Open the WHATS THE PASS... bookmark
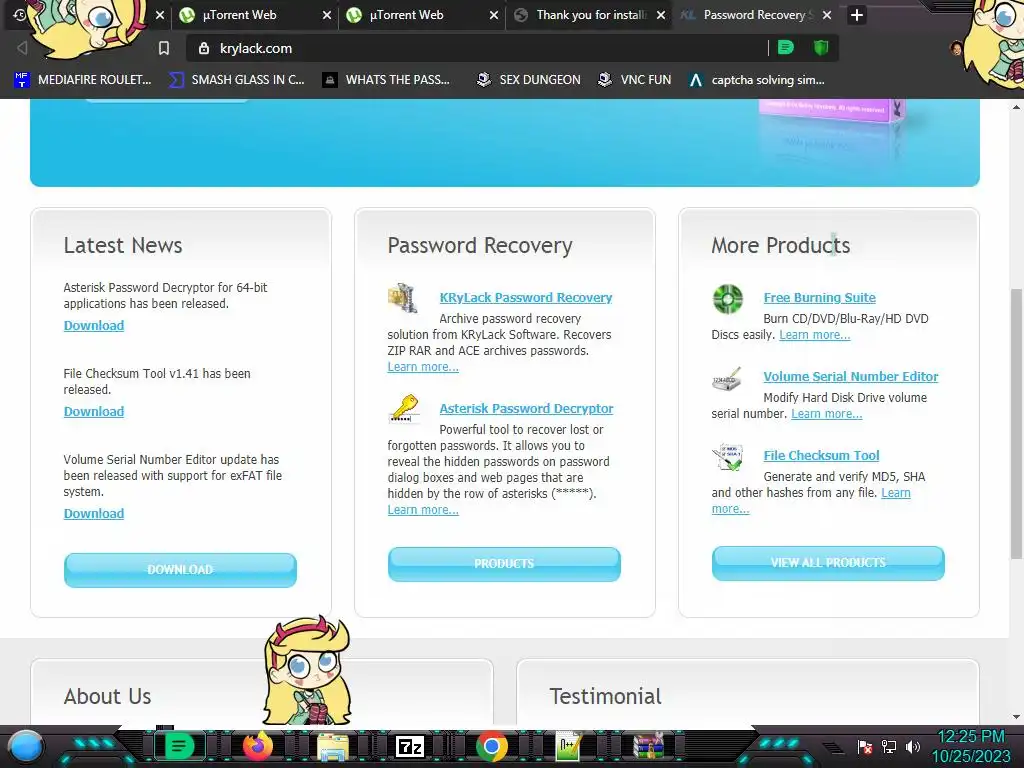The height and width of the screenshot is (768, 1024). 387,80
